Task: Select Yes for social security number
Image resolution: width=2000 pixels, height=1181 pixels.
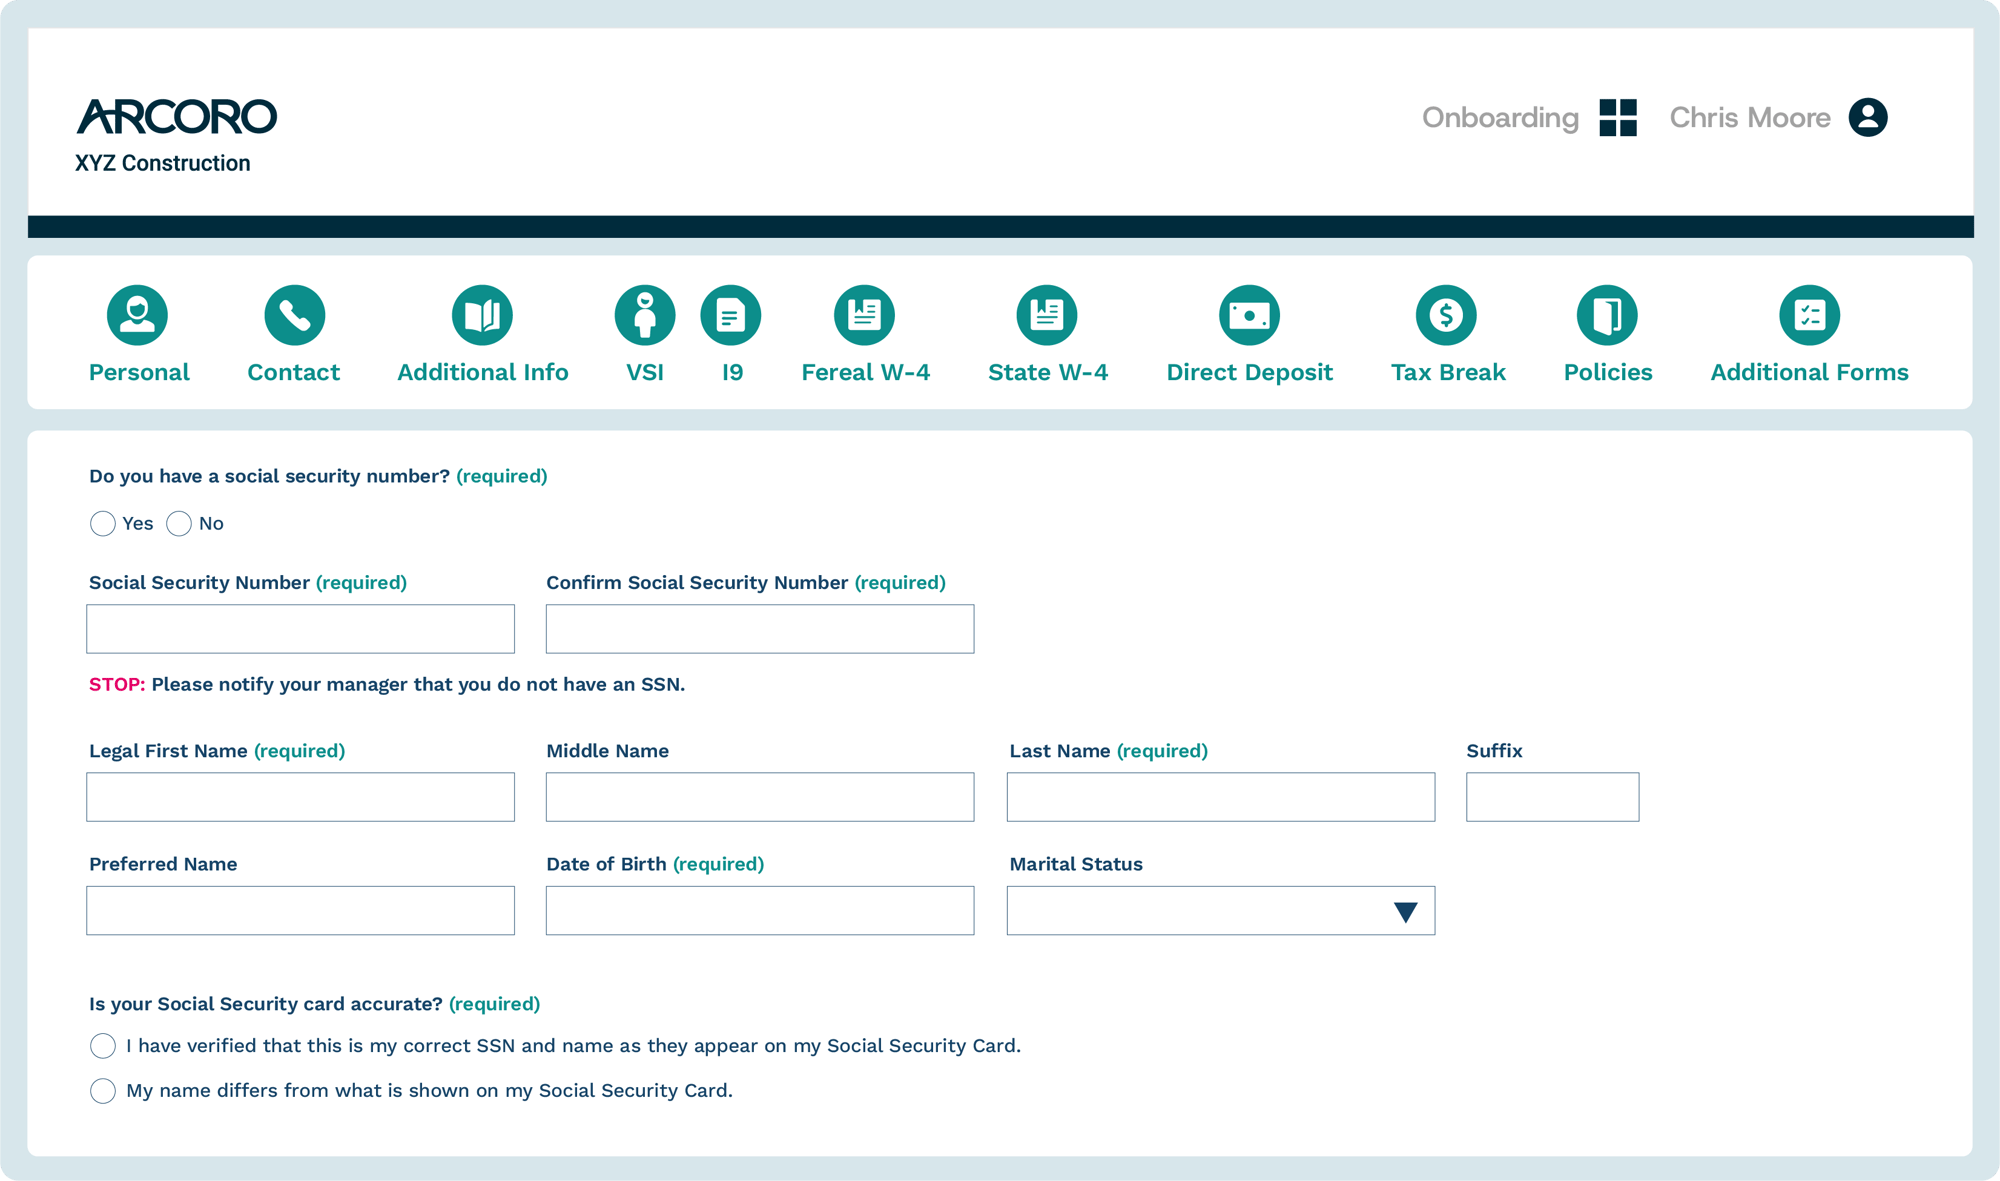Action: [x=103, y=524]
